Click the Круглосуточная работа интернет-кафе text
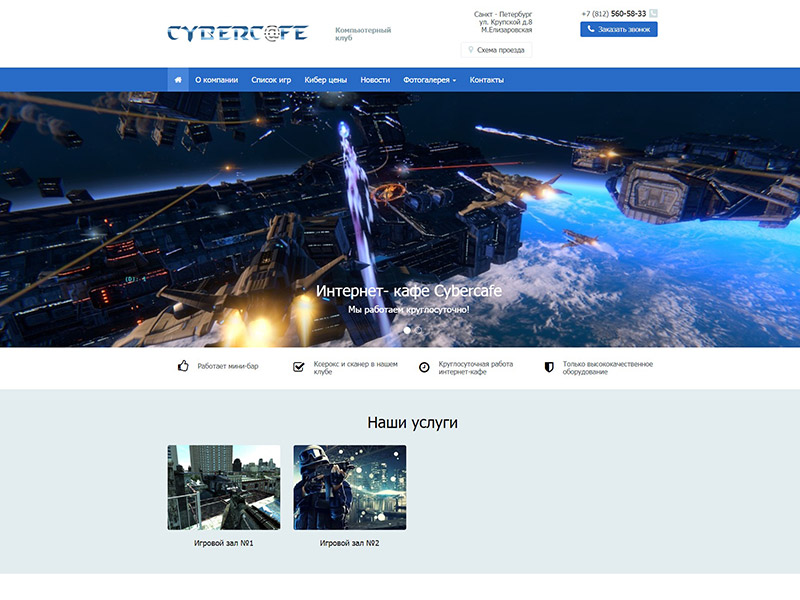 pos(476,368)
